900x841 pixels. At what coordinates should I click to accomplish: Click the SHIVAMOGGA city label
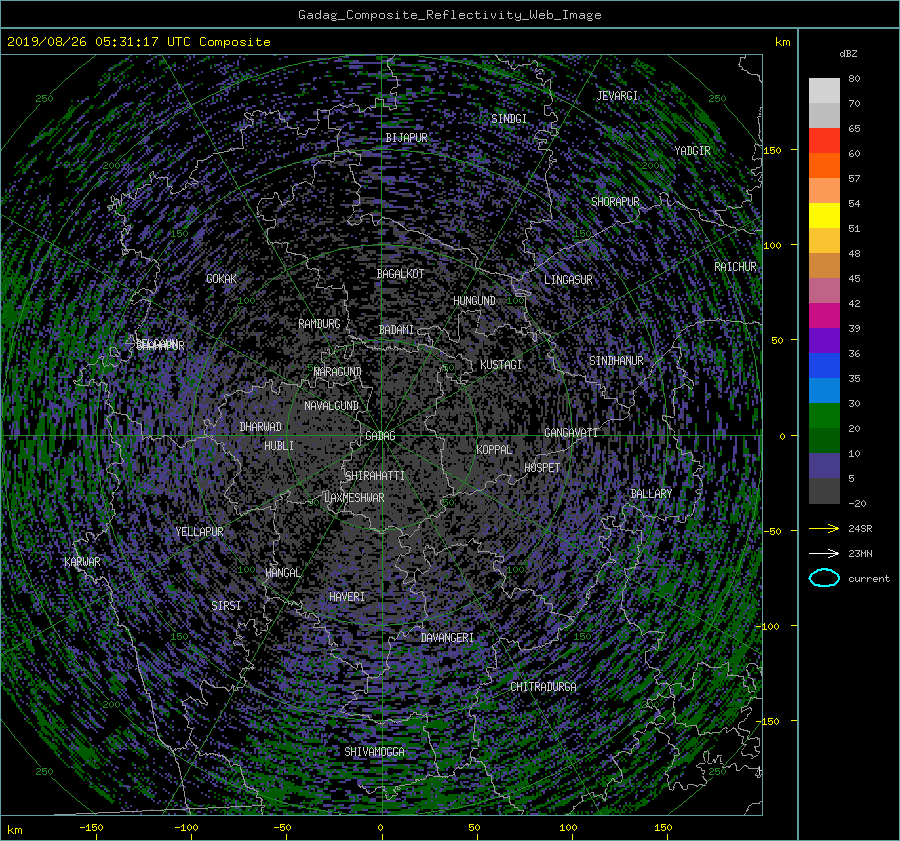click(x=374, y=752)
